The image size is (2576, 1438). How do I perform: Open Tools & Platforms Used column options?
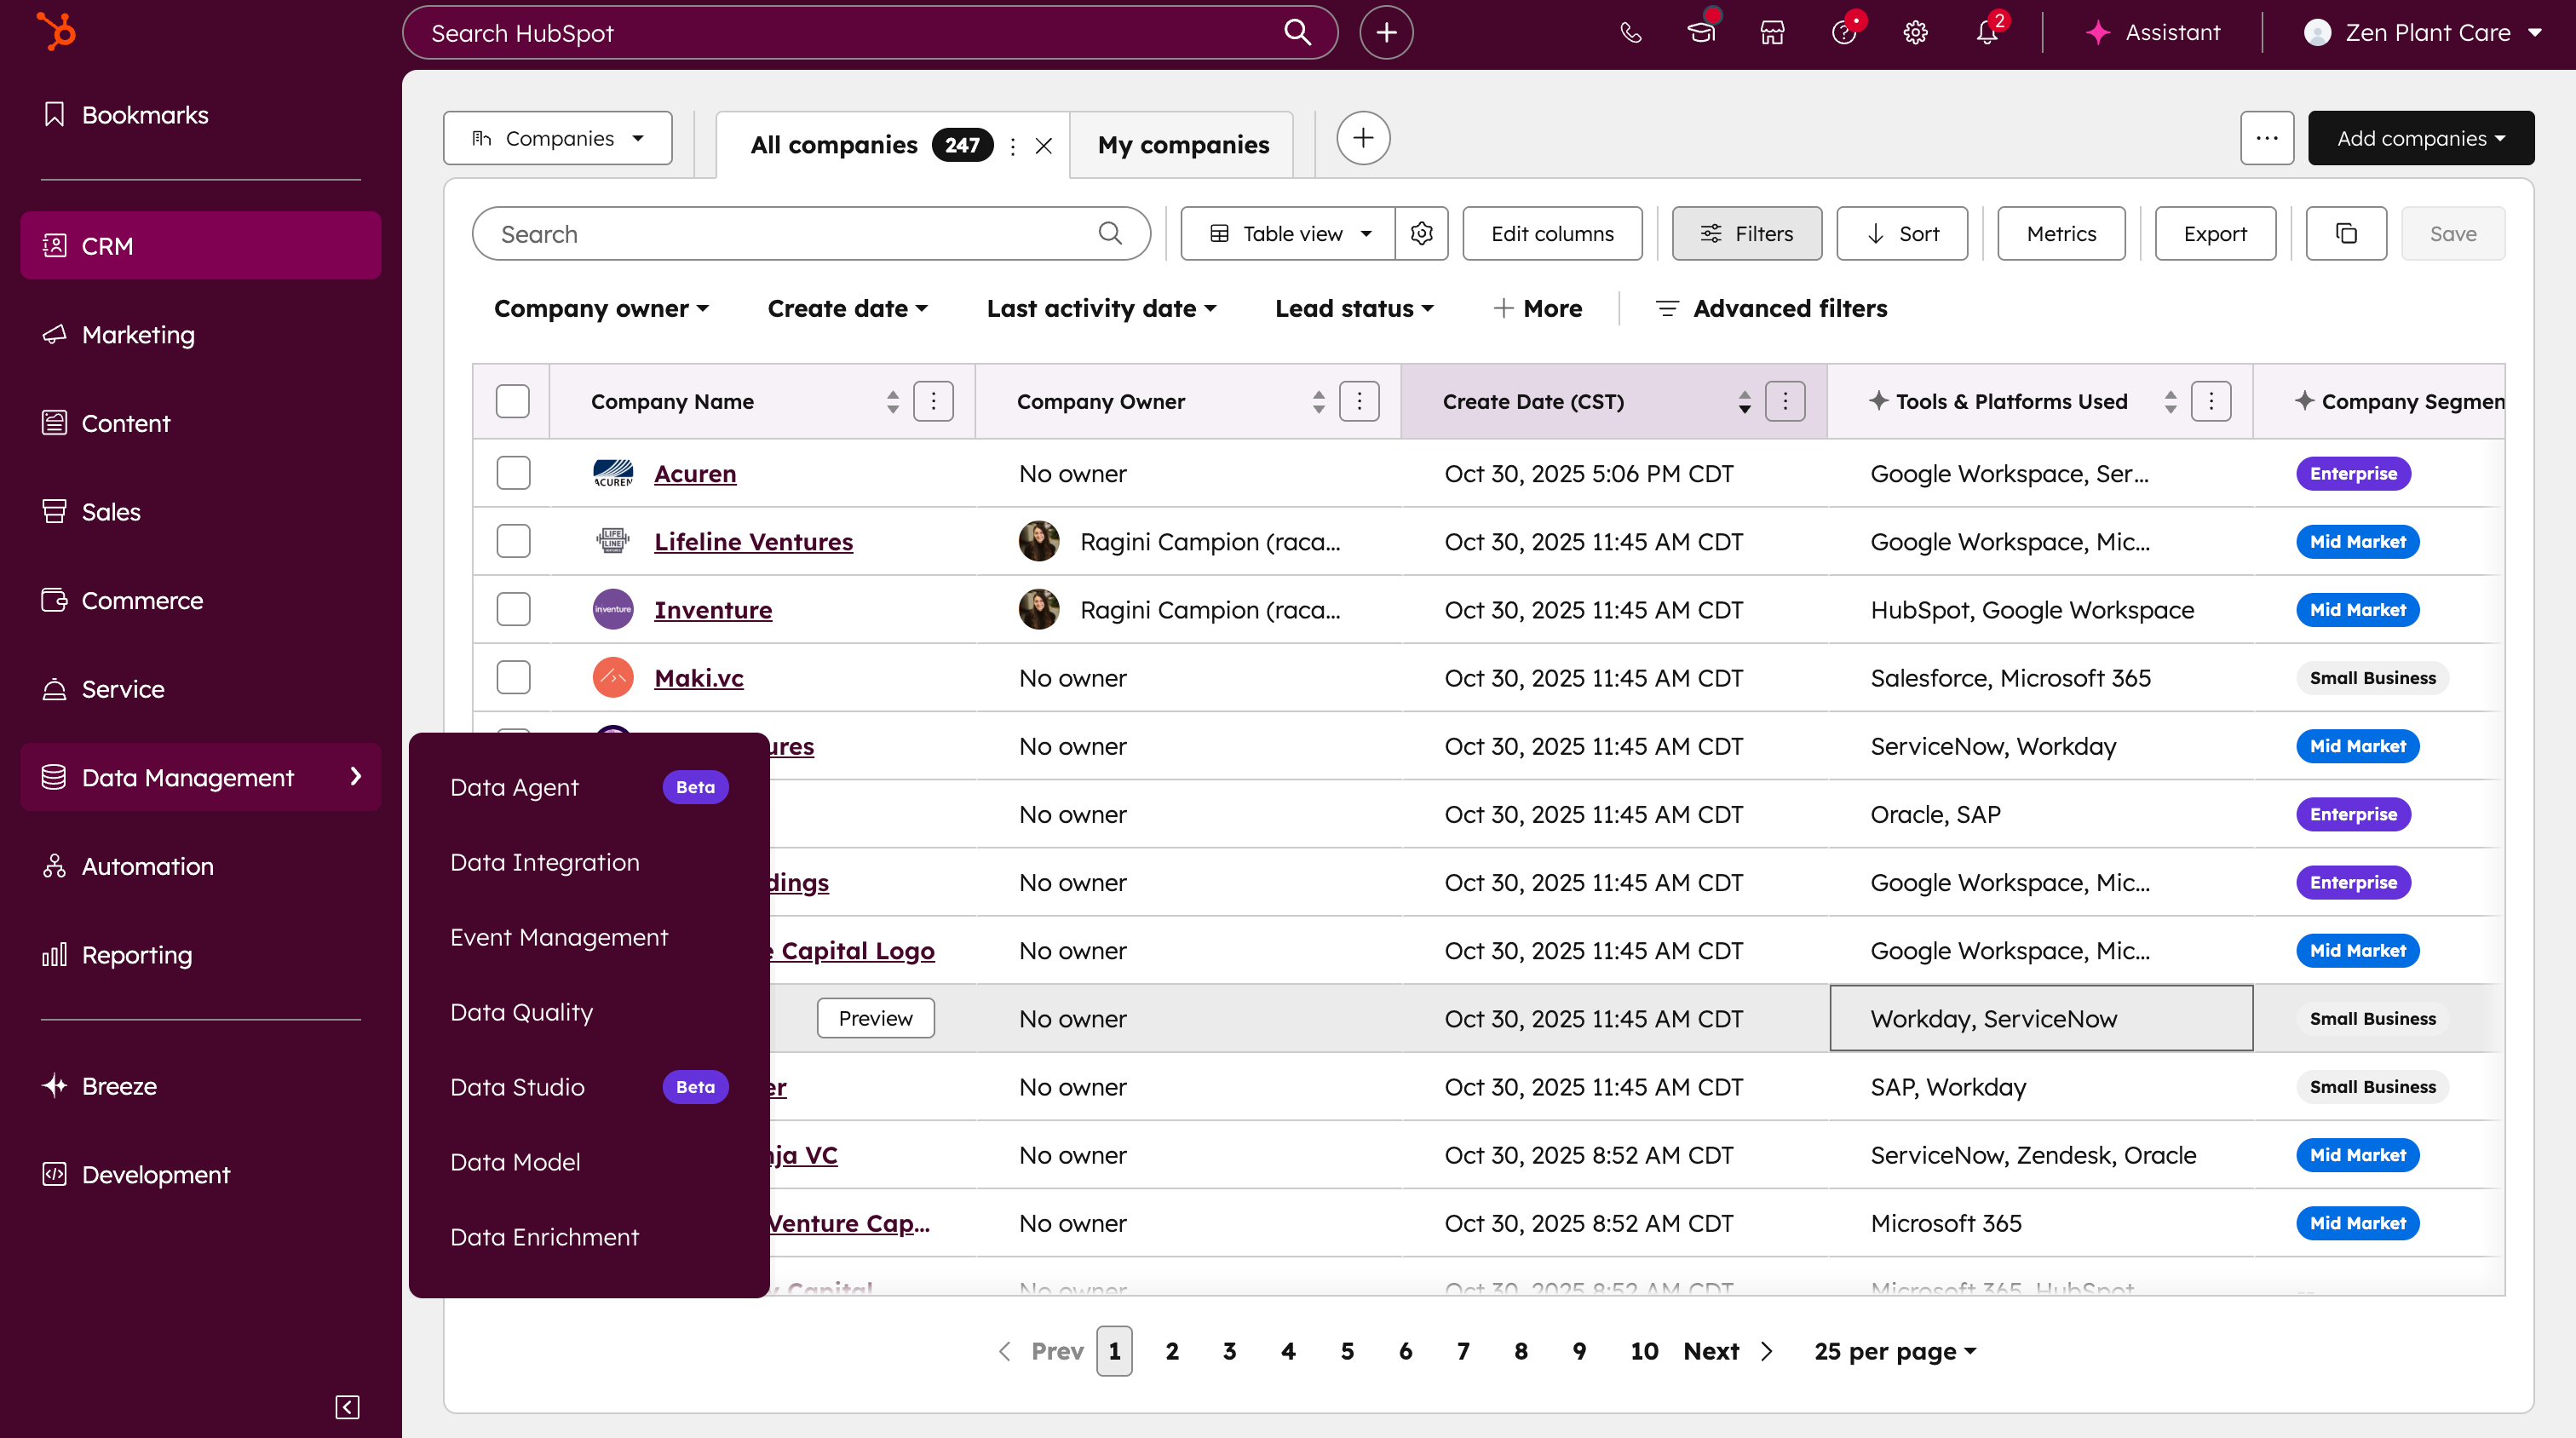[2211, 401]
